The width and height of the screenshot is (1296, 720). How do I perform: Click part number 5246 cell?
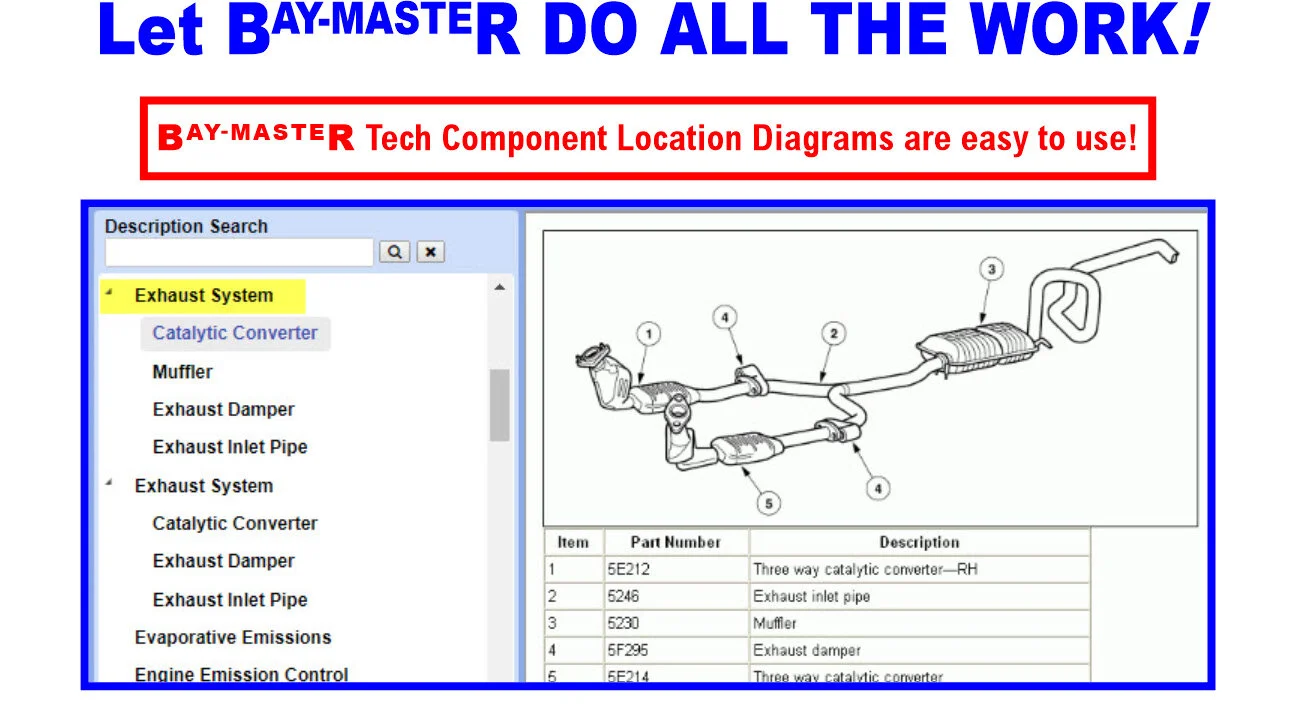coord(676,597)
